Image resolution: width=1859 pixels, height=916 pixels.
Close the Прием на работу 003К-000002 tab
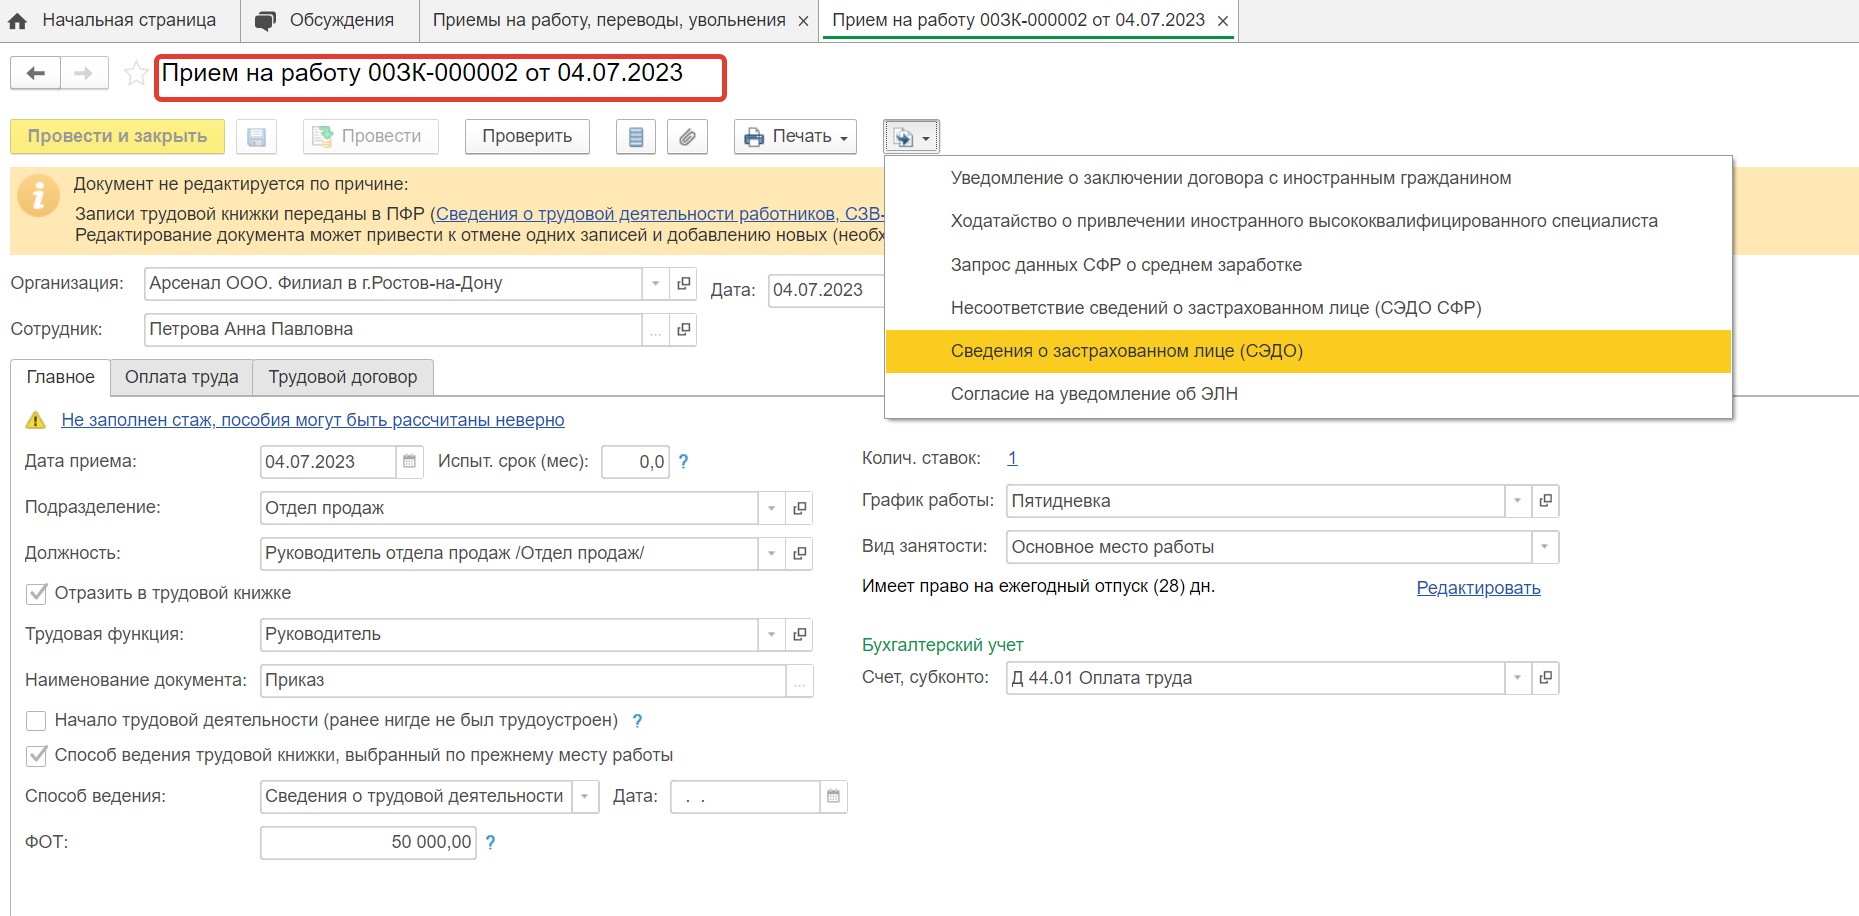coord(1222,21)
